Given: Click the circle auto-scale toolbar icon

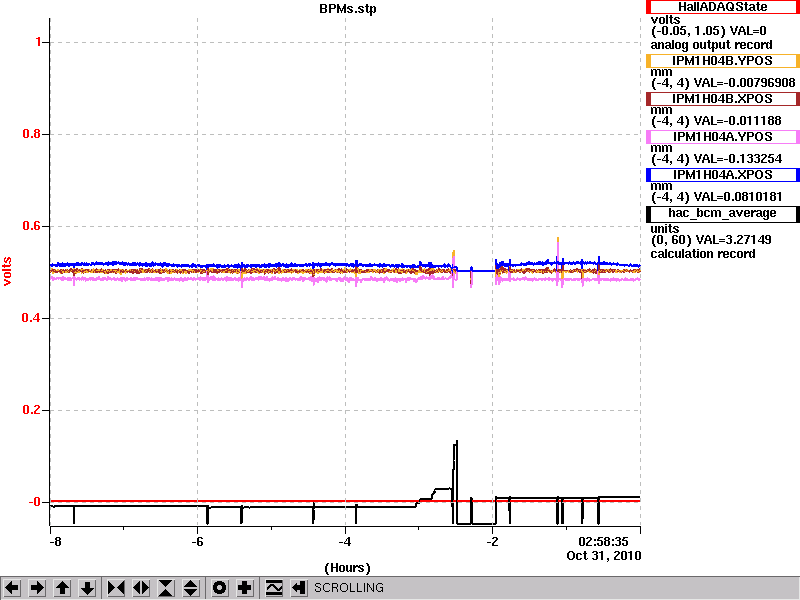Looking at the screenshot, I should point(219,588).
